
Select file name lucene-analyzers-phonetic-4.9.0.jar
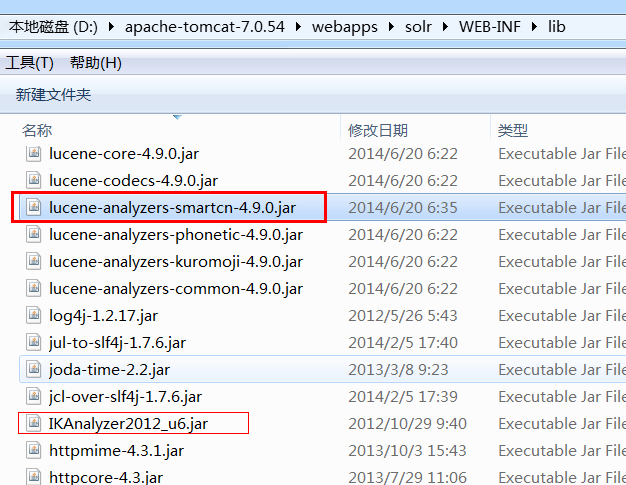176,235
